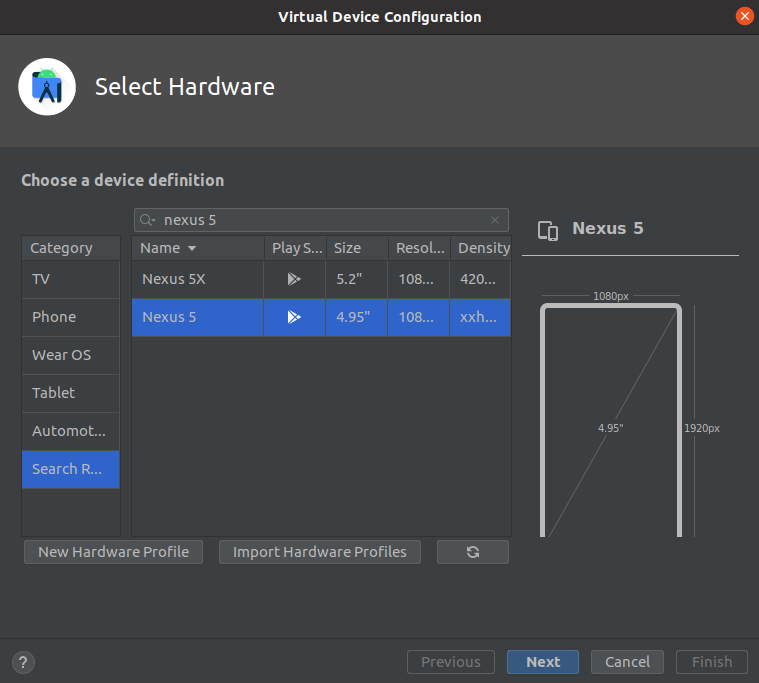759x683 pixels.
Task: Select the Automotive category
Action: [x=71, y=431]
